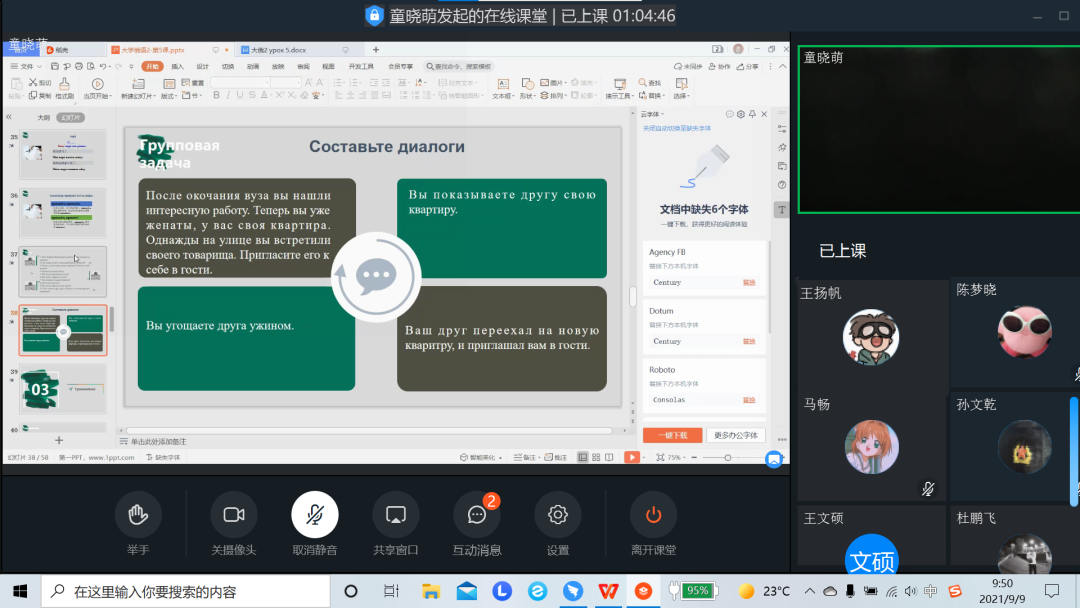1080x608 pixels.
Task: Expand 替换 replace dropdown
Action: pos(651,96)
